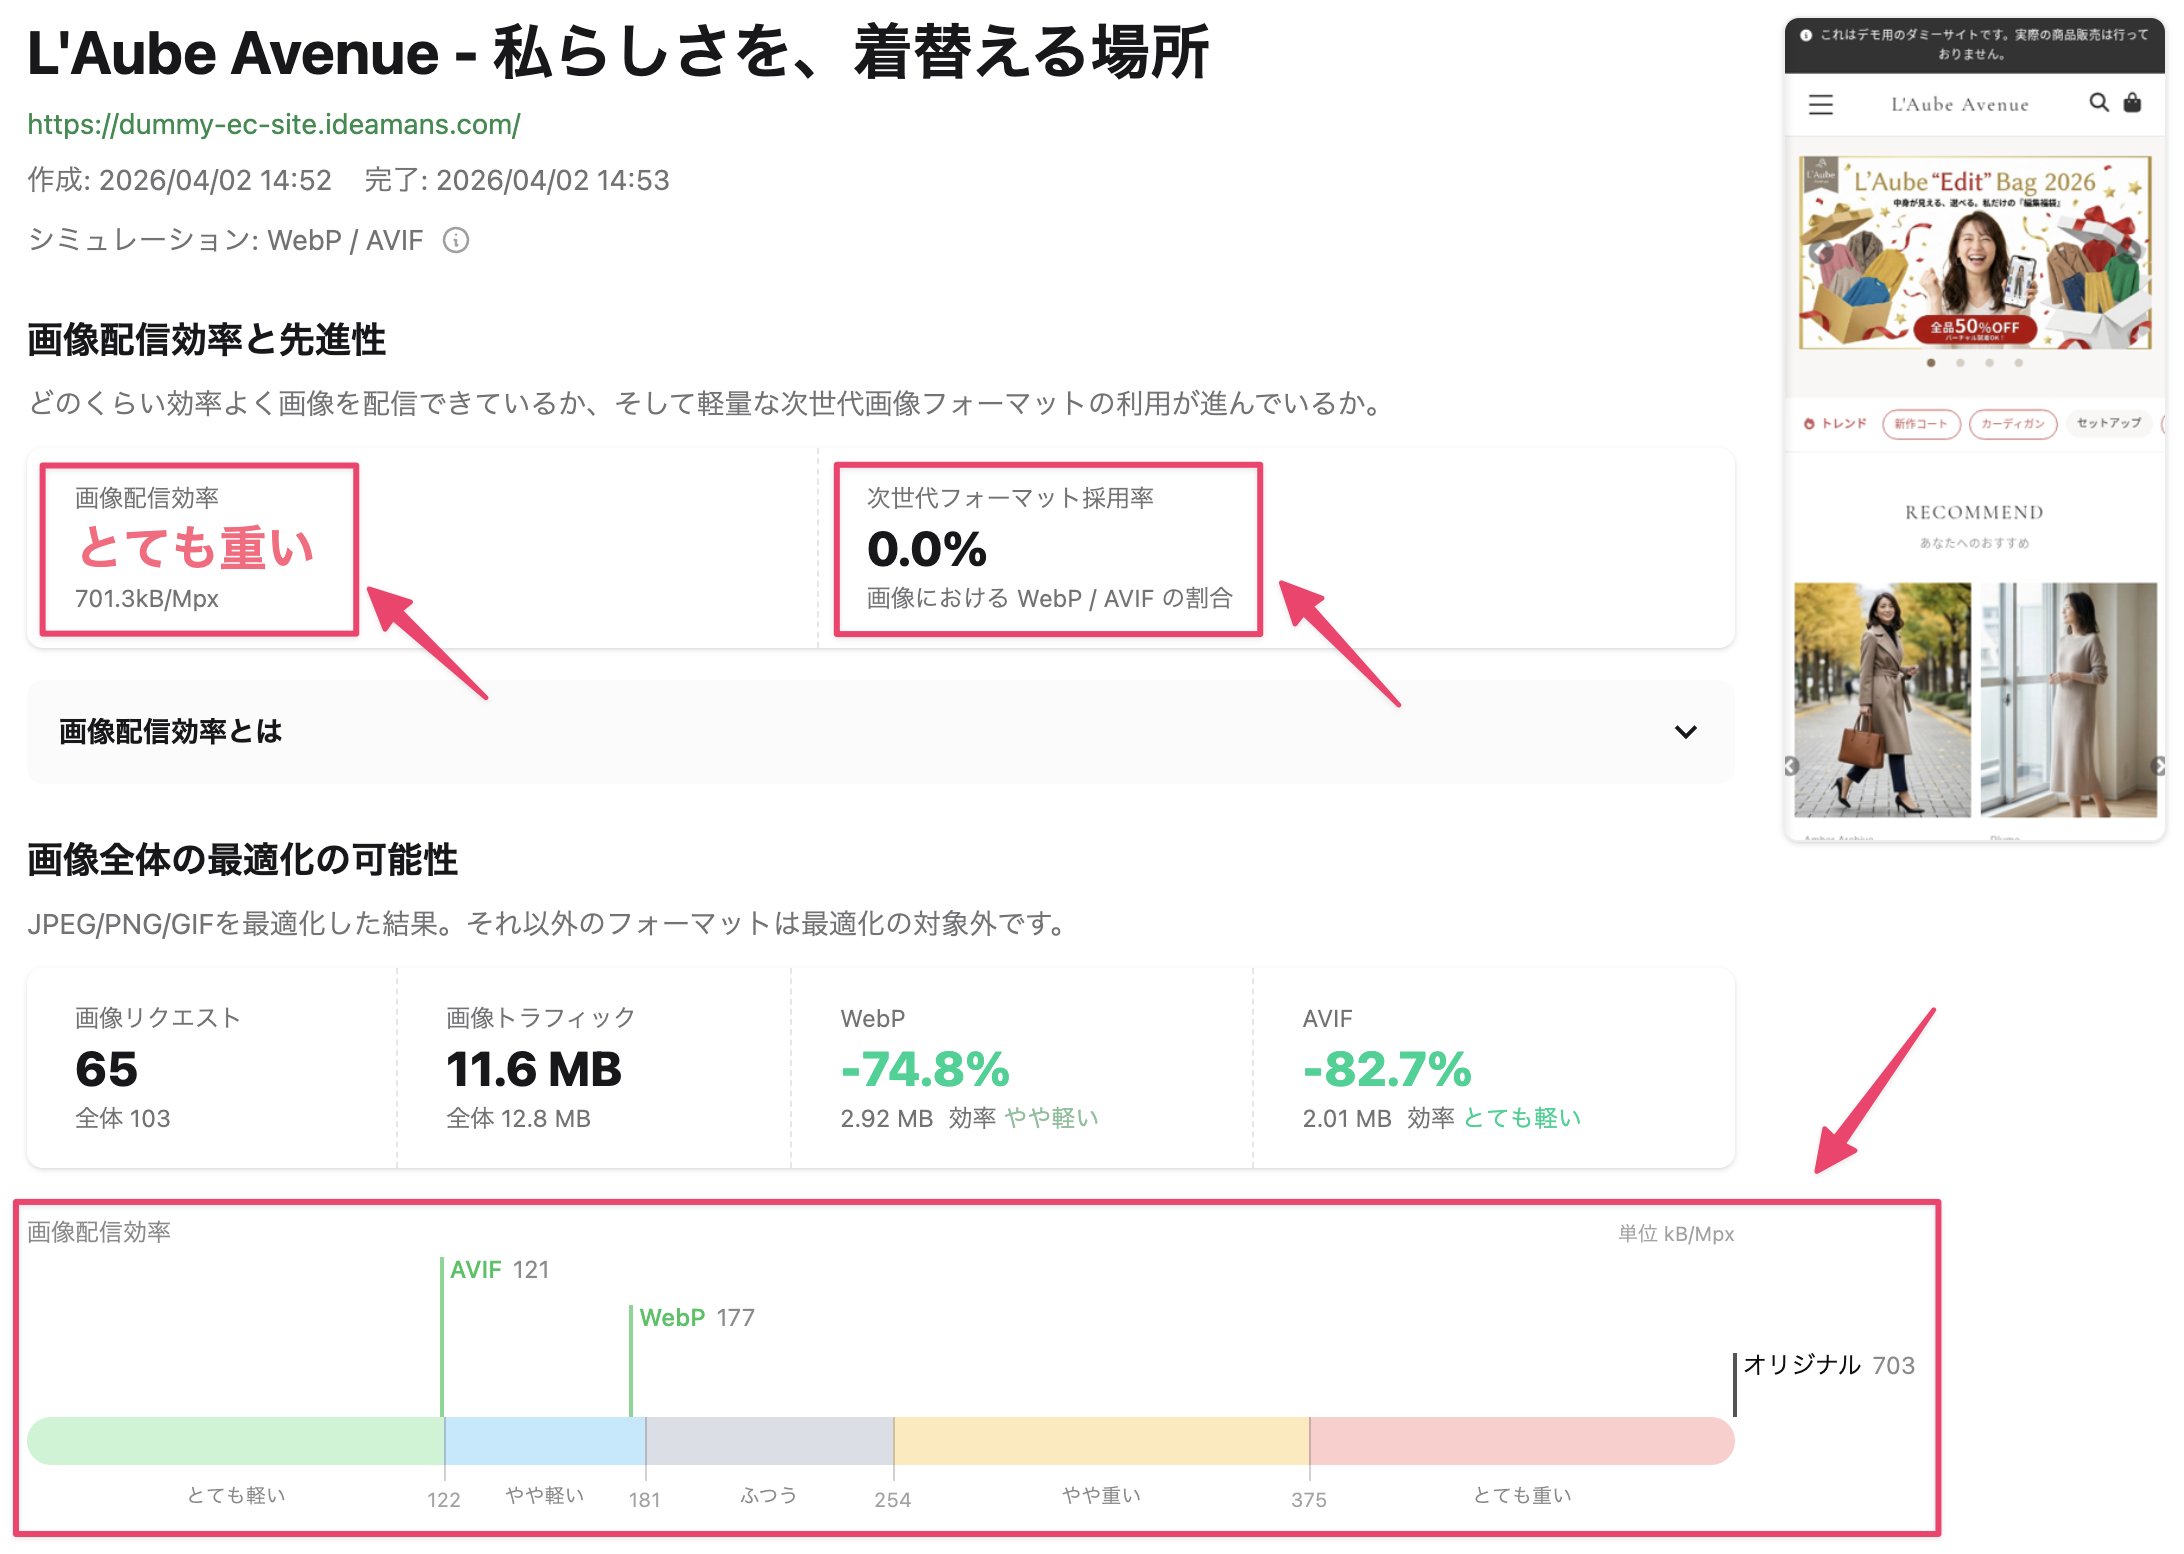2184x1554 pixels.
Task: Open the shopping bag icon on the preview
Action: pos(2131,104)
